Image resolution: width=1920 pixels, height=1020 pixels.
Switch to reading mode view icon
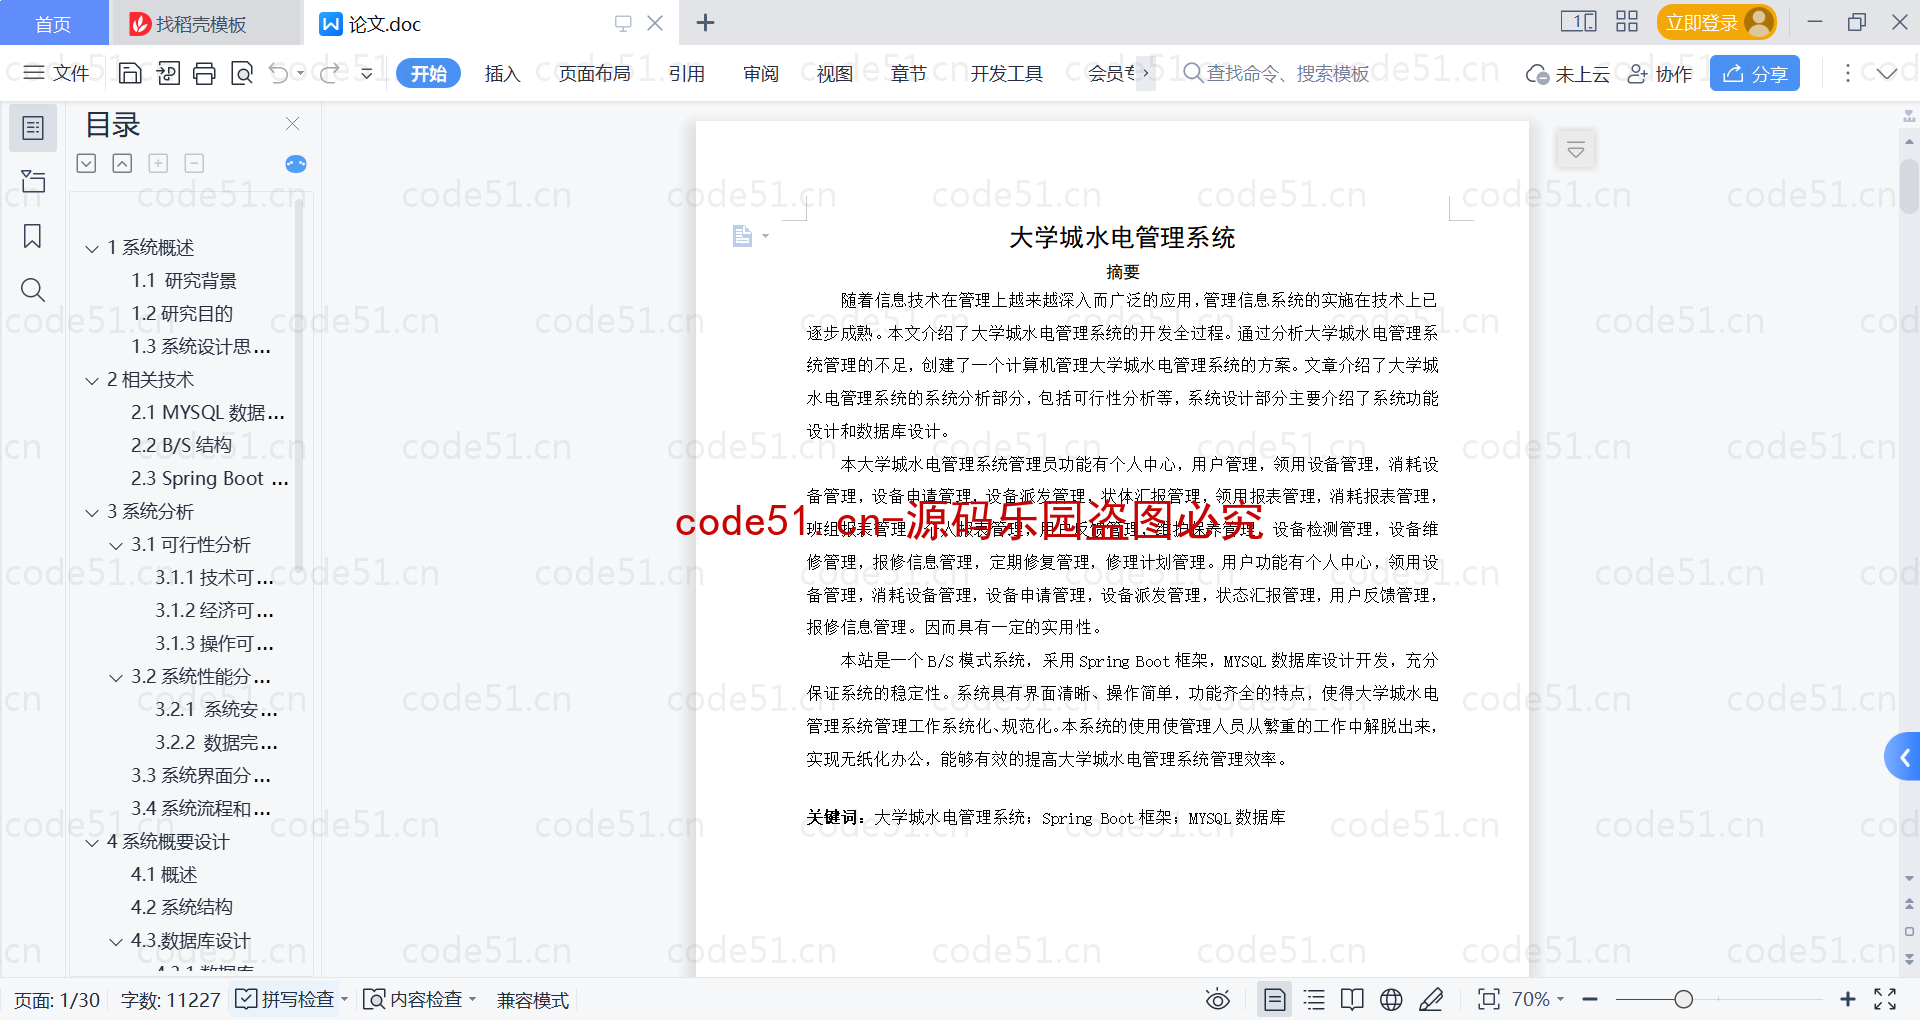tap(1352, 999)
